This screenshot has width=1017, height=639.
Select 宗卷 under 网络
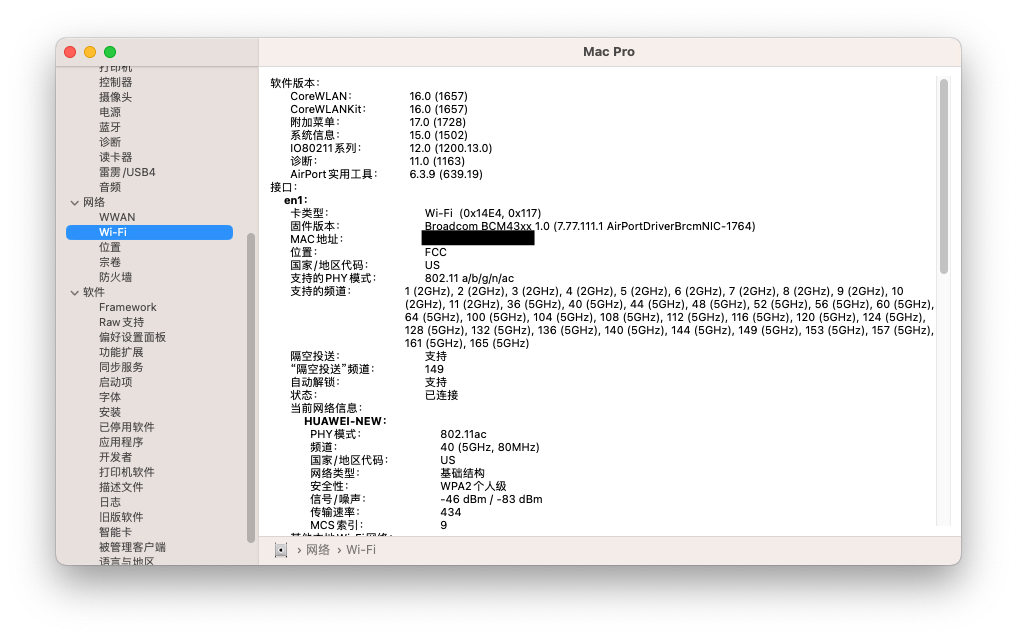point(110,262)
